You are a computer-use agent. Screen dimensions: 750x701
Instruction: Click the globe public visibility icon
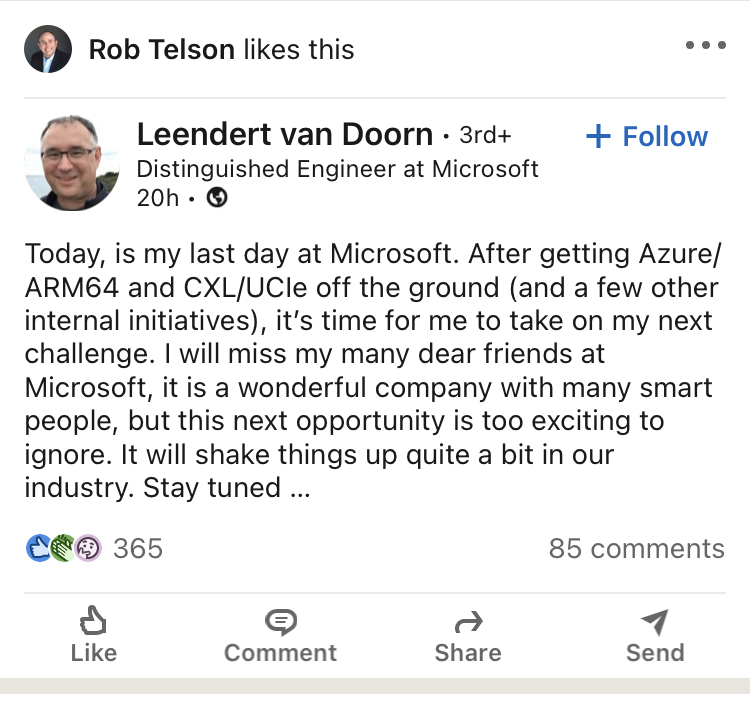[x=217, y=197]
